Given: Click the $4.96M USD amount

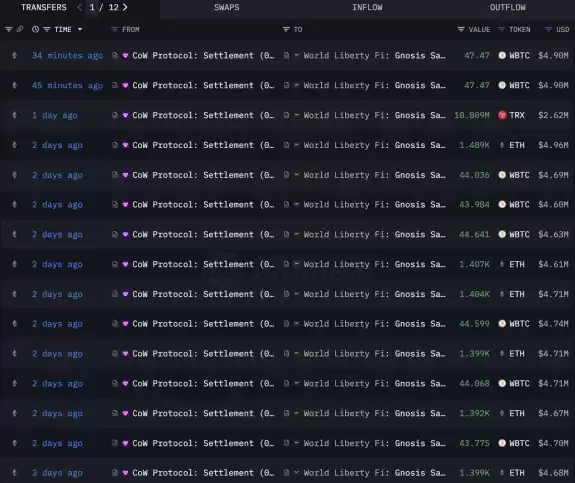Looking at the screenshot, I should click(x=553, y=145).
